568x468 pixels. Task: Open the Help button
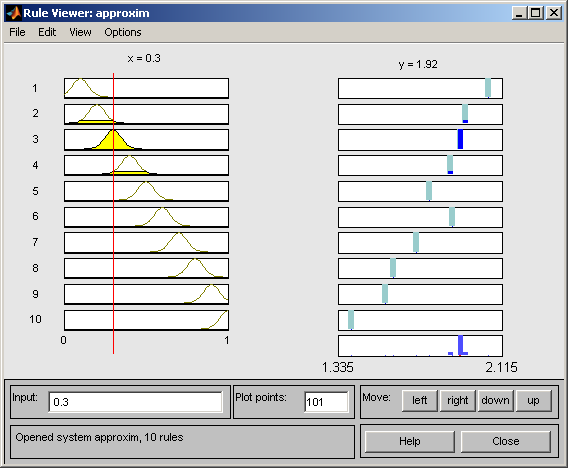click(x=410, y=442)
